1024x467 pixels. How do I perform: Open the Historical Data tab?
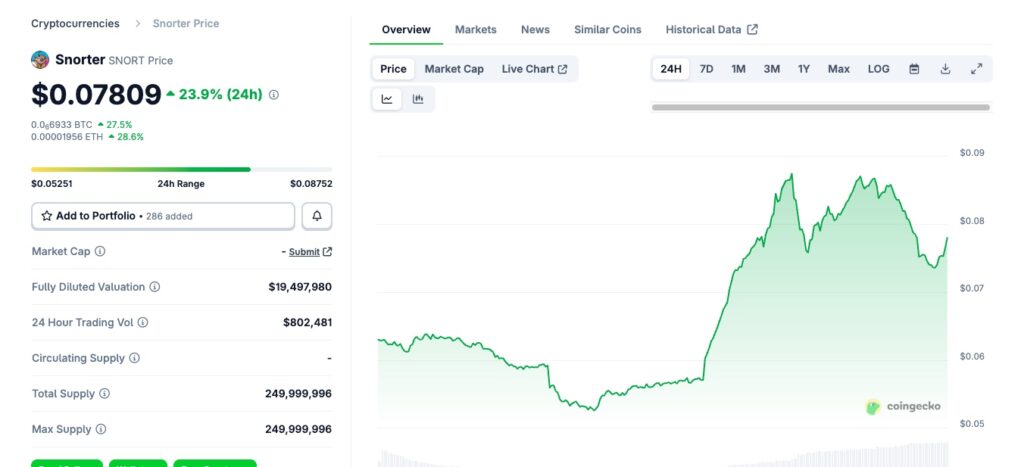coord(711,29)
